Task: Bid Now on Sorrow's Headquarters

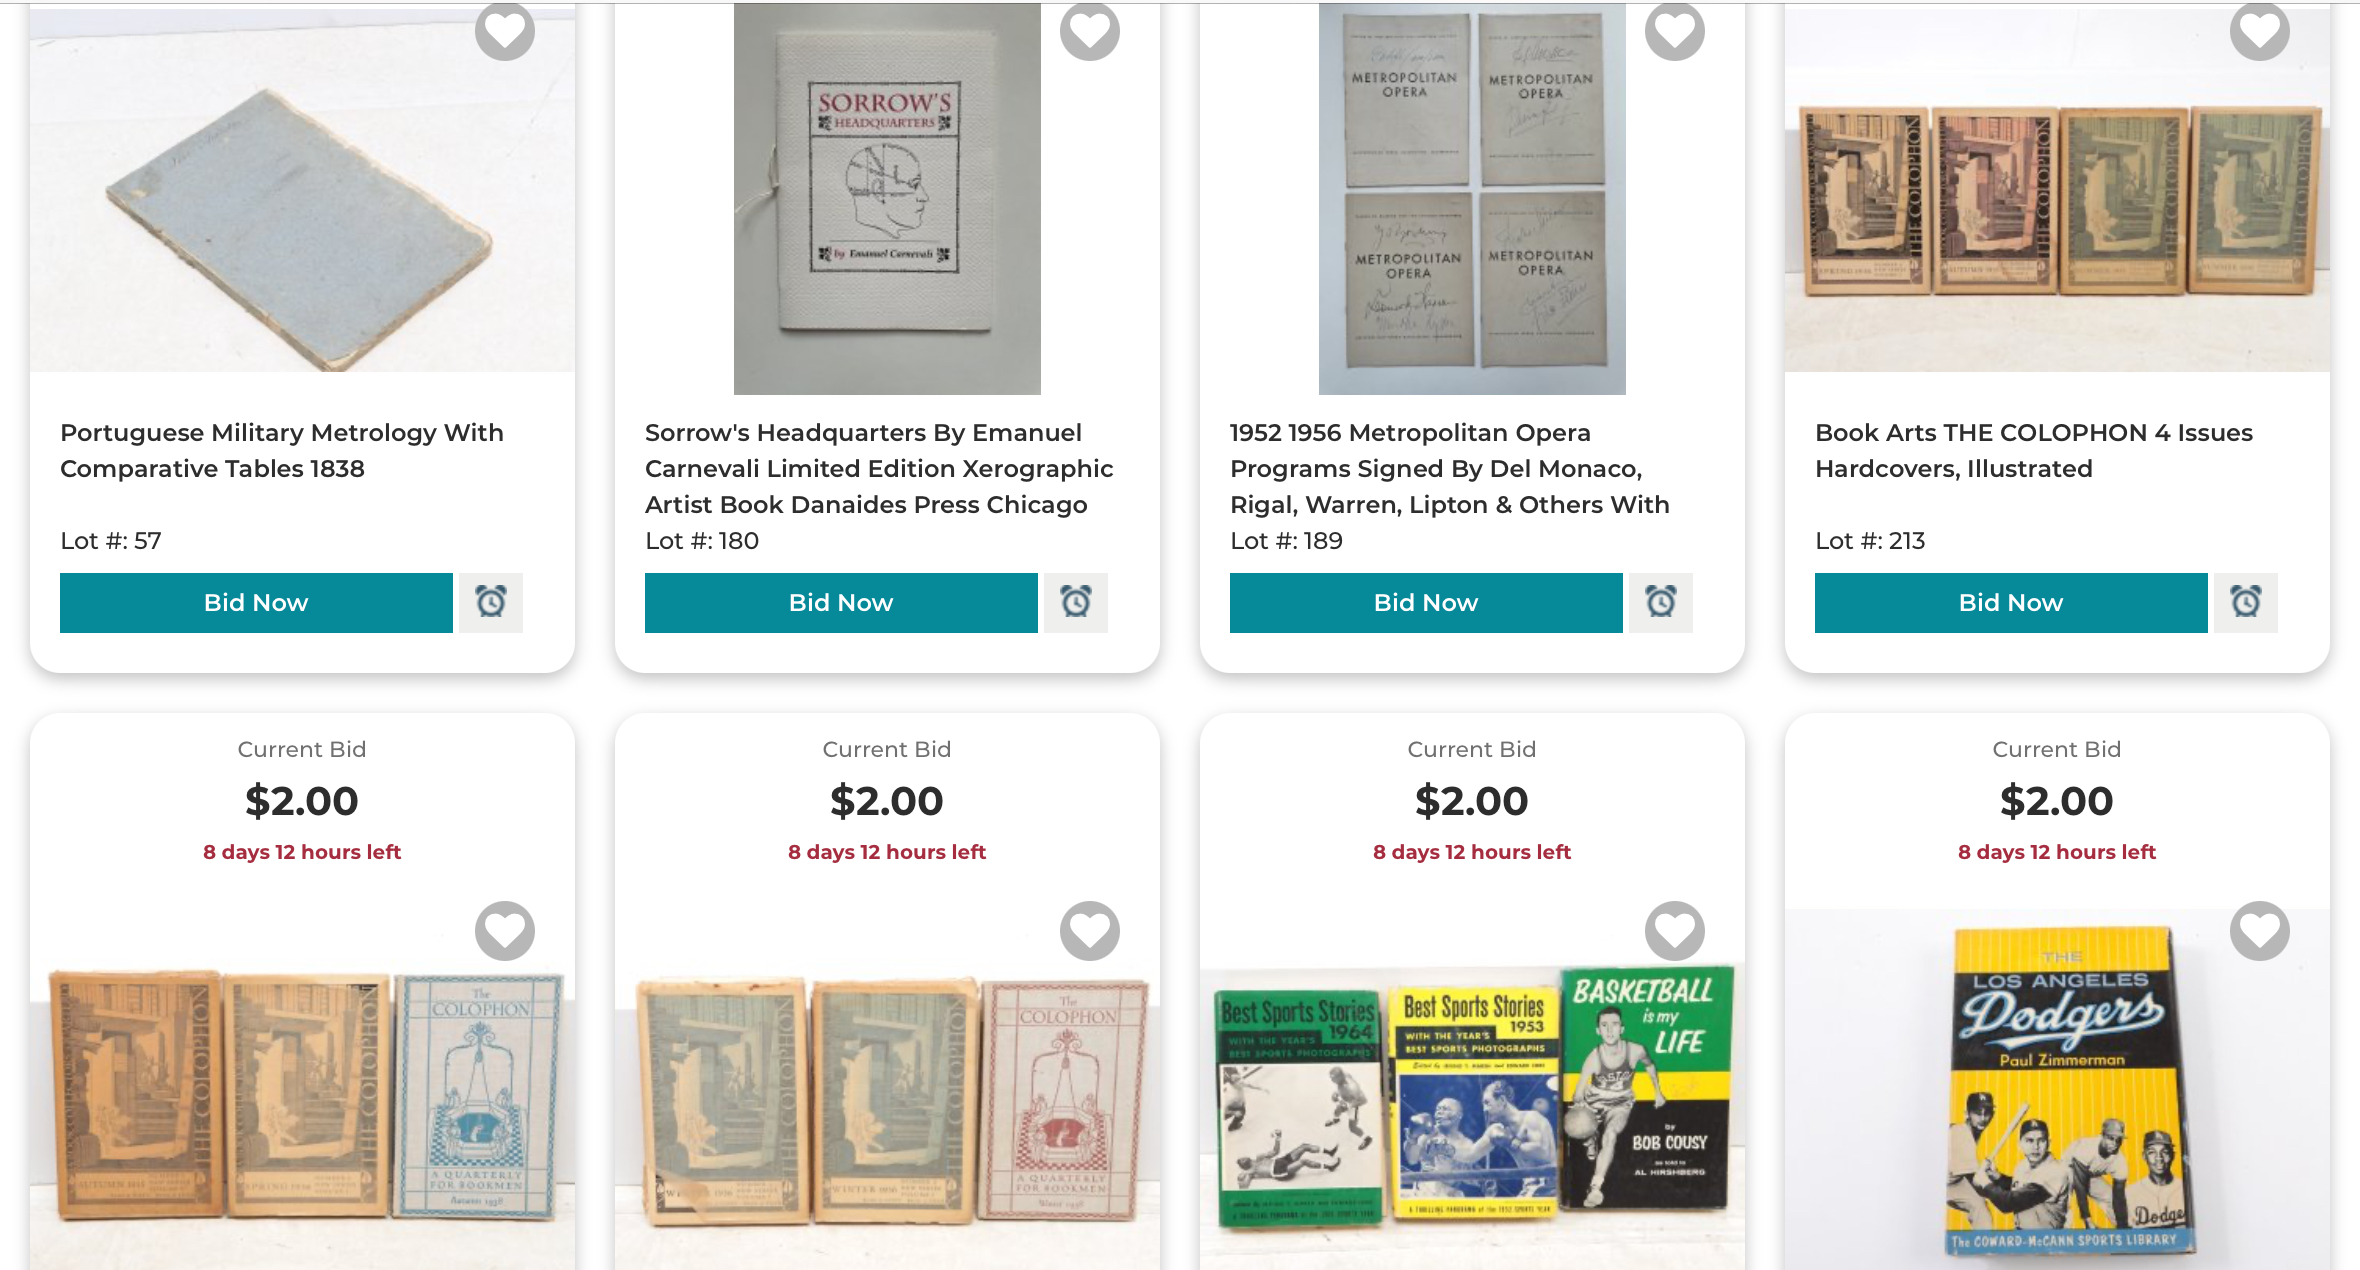Action: [x=841, y=603]
